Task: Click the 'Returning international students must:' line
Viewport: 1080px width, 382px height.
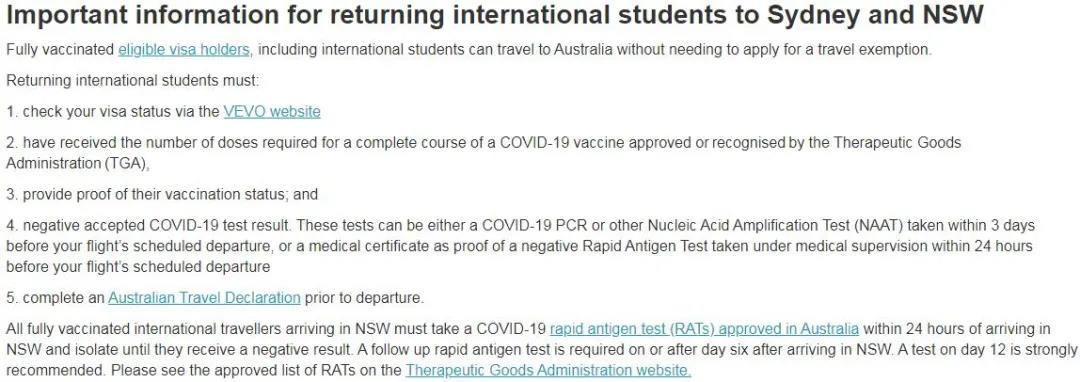Action: point(132,81)
